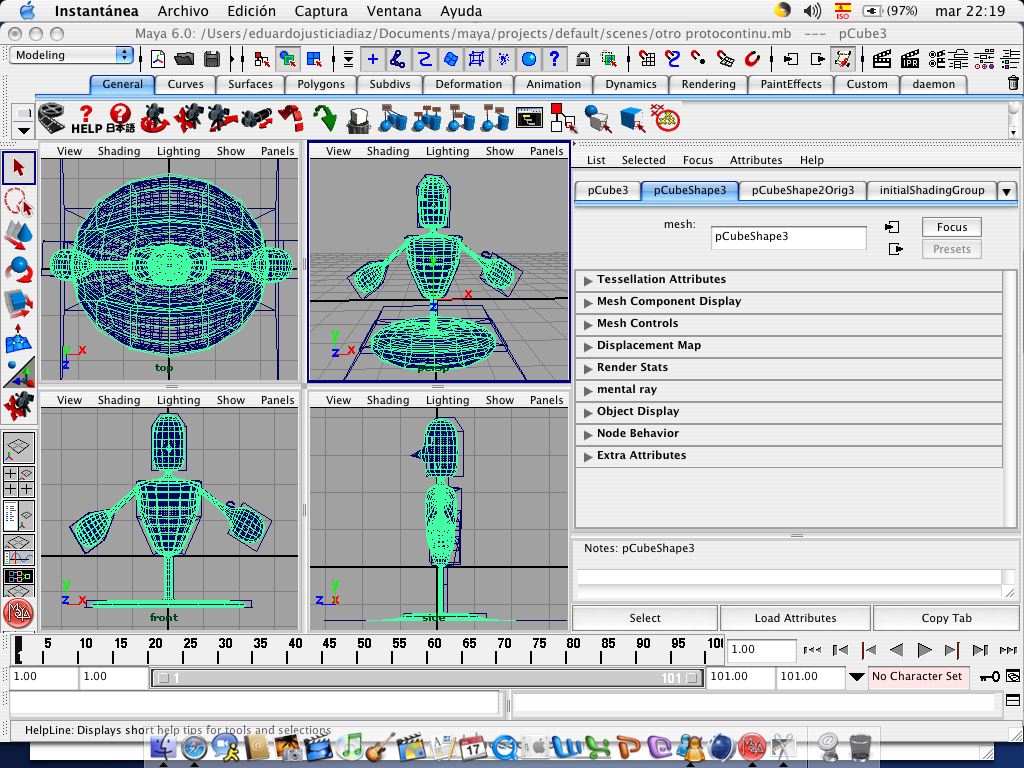
Task: Click the playback range slider bar
Action: tap(427, 678)
